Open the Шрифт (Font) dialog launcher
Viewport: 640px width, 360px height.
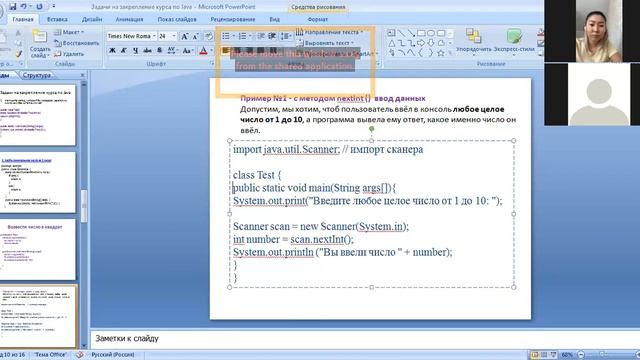coord(212,64)
